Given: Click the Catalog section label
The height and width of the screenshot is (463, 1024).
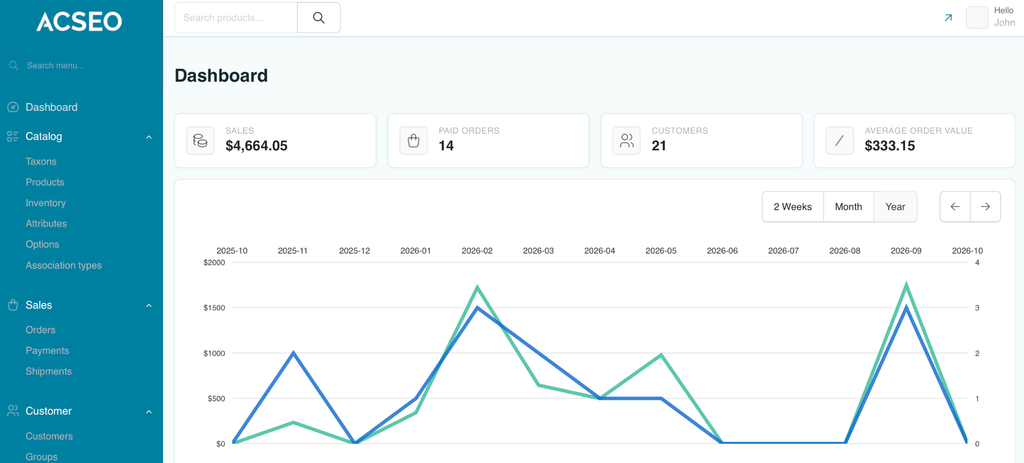Looking at the screenshot, I should [44, 136].
